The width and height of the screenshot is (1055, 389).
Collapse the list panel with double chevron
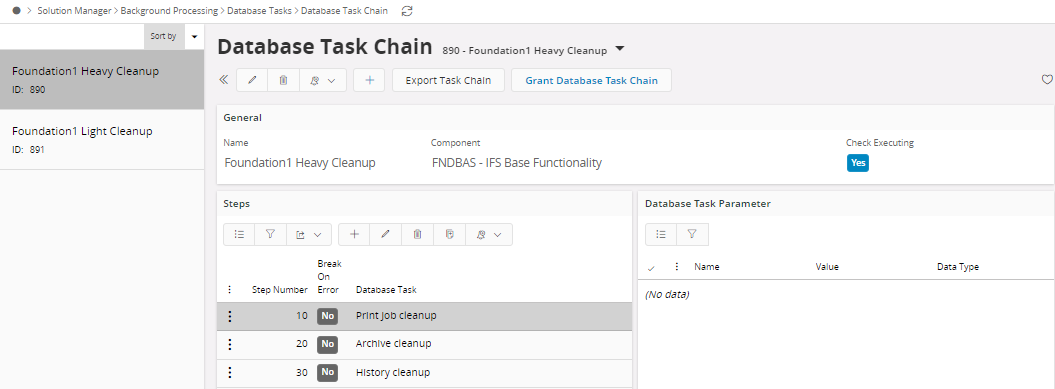[224, 80]
